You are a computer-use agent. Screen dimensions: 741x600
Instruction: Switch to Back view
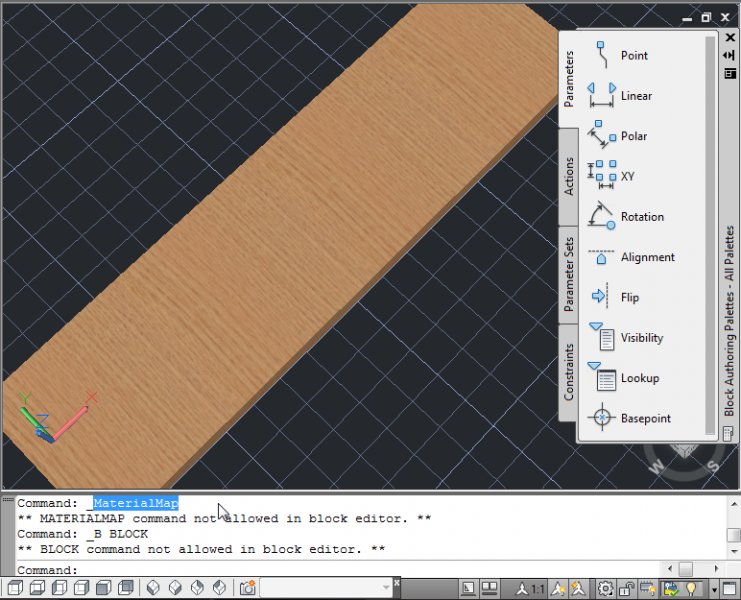pos(126,588)
